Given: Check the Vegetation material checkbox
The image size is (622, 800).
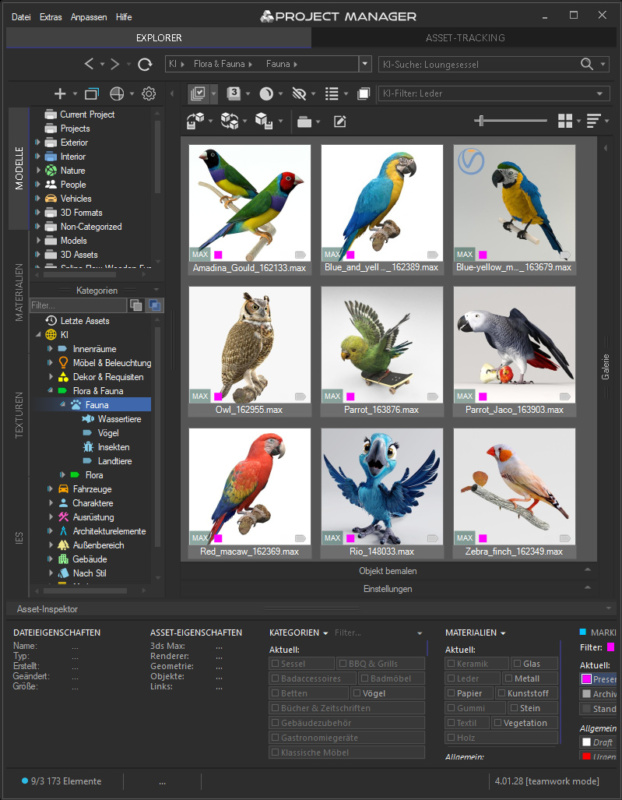Looking at the screenshot, I should click(498, 723).
